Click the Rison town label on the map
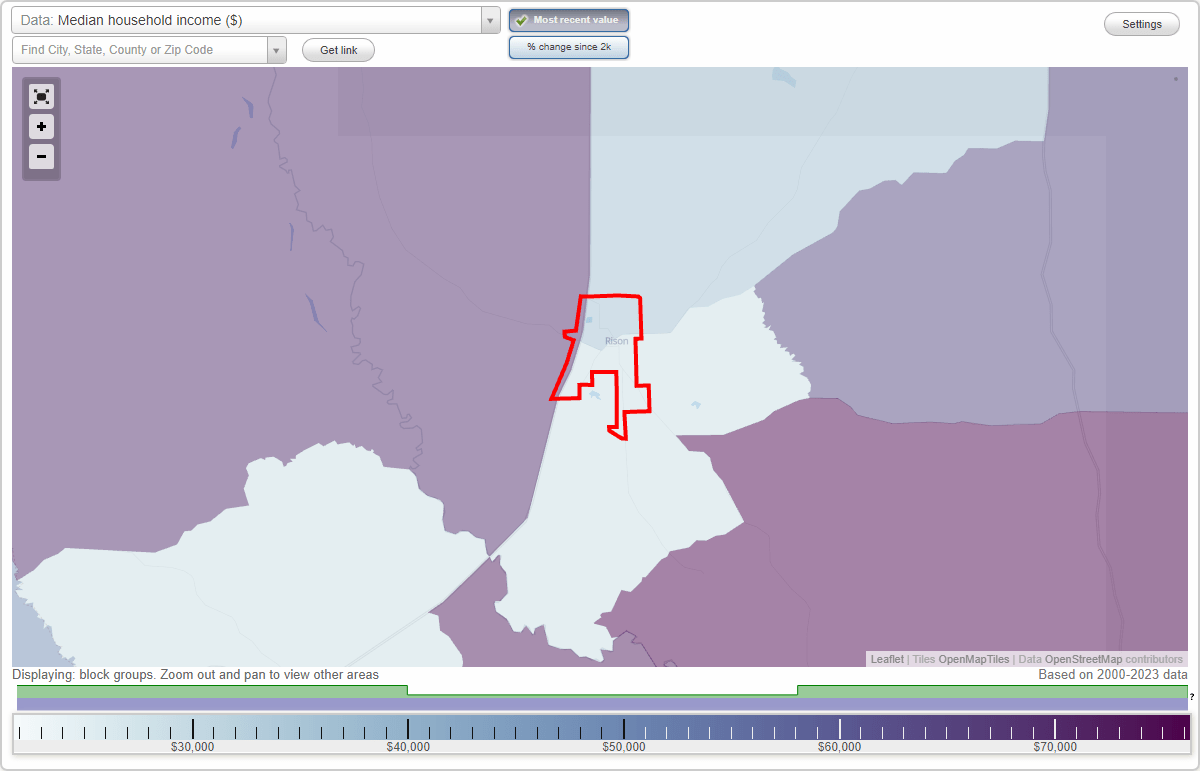The image size is (1200, 771). coord(615,340)
